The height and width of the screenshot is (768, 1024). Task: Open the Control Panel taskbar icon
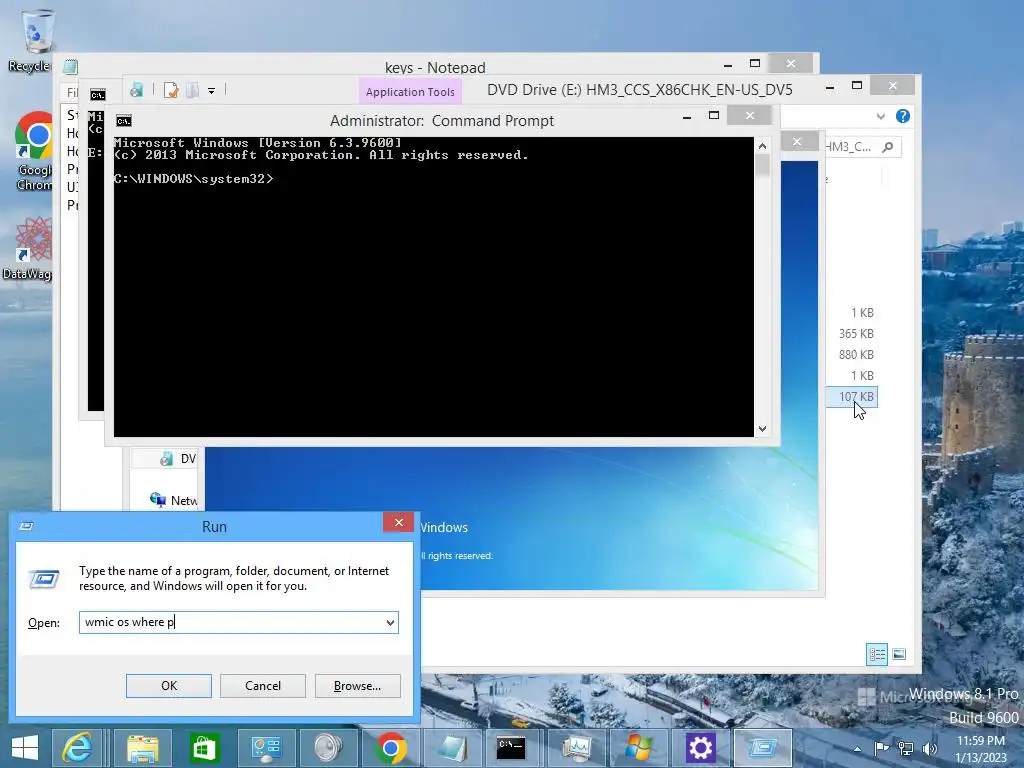[265, 748]
